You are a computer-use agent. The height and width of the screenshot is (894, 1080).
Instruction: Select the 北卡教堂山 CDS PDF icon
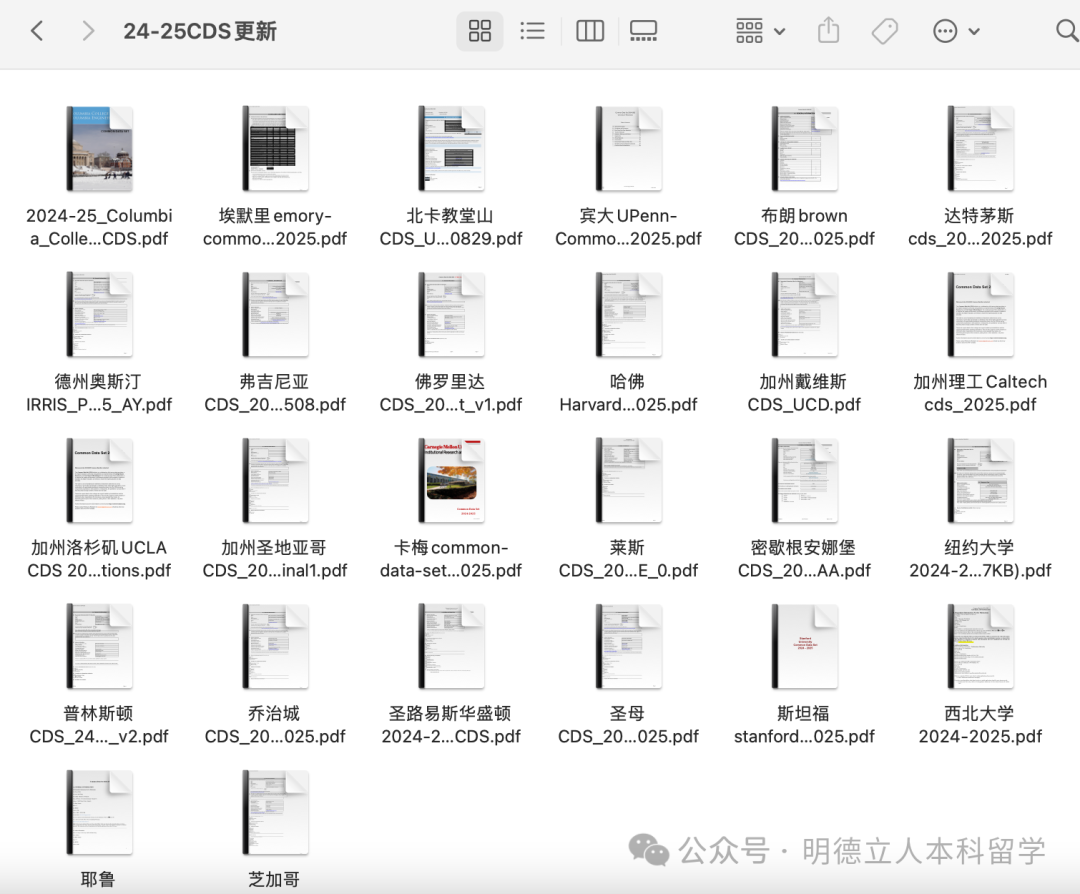(x=451, y=149)
